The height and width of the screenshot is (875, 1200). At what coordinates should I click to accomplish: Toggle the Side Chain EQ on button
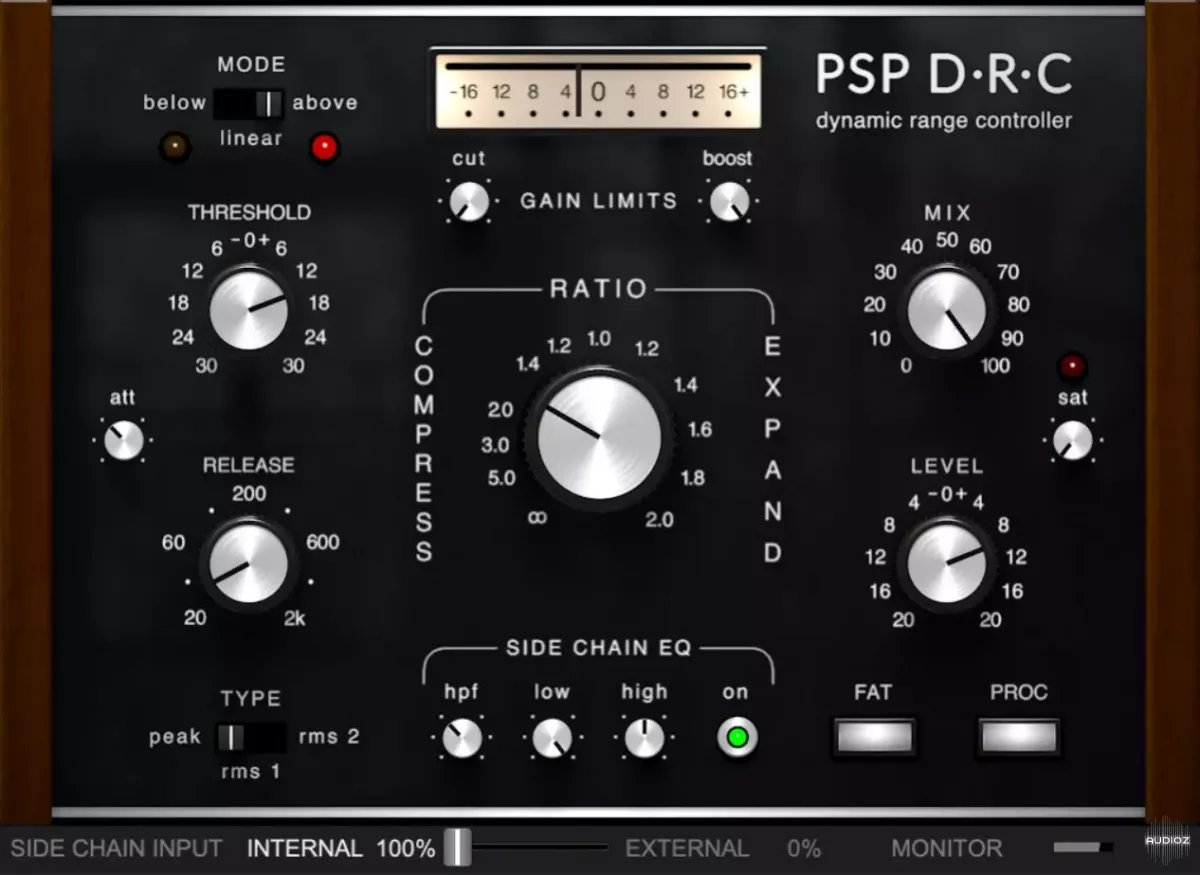coord(737,738)
